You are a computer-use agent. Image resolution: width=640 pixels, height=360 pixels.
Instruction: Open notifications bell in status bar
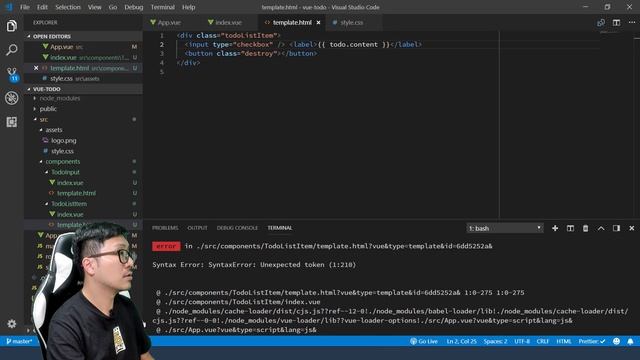coord(630,341)
